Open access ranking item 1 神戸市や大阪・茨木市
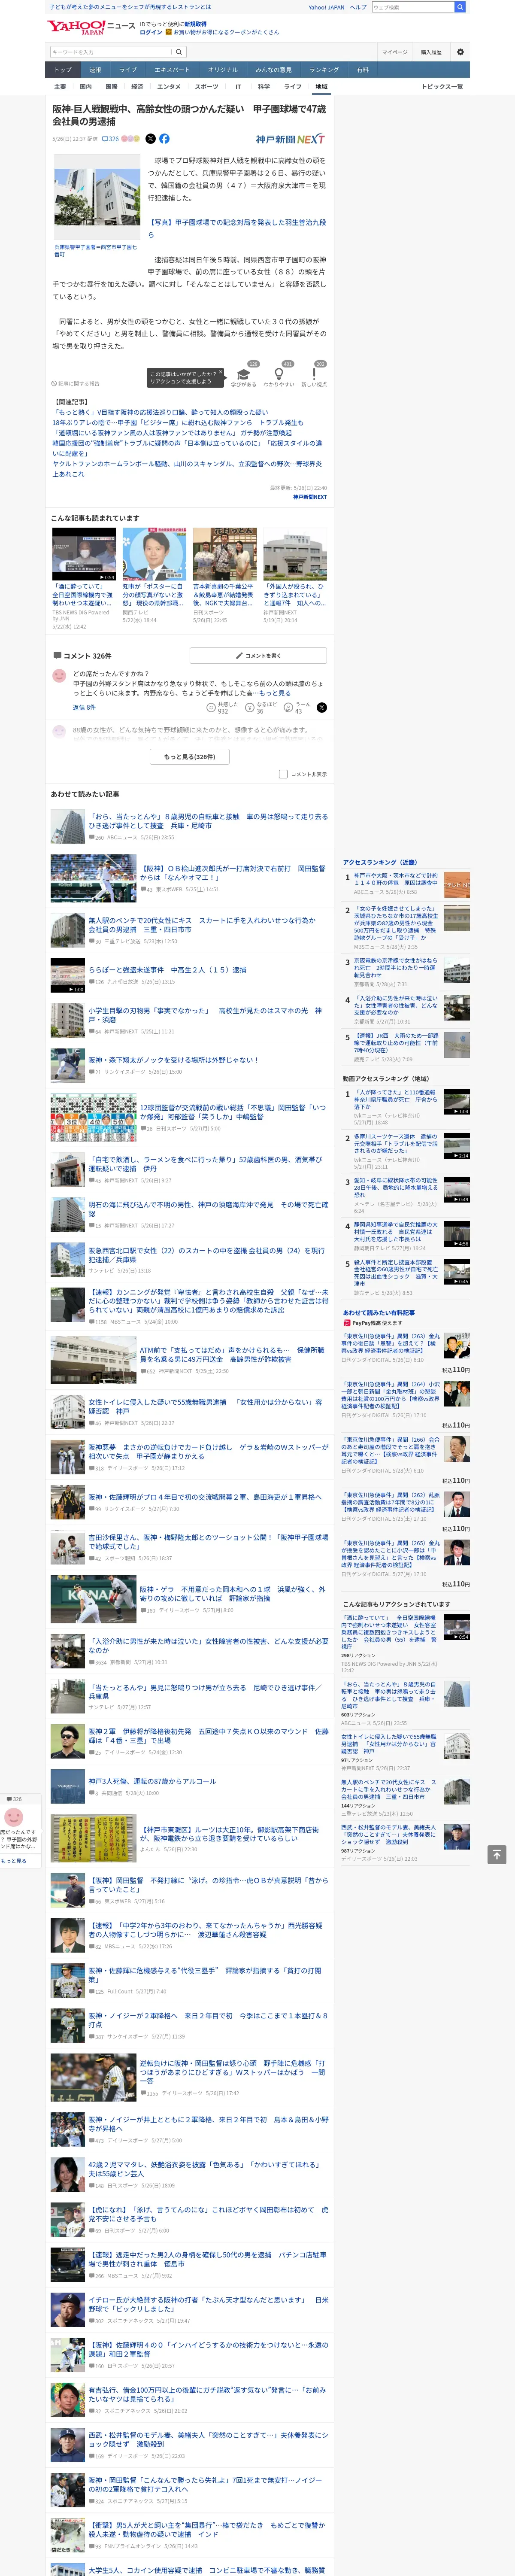Screen dimensions: 515x2576 click(x=396, y=879)
